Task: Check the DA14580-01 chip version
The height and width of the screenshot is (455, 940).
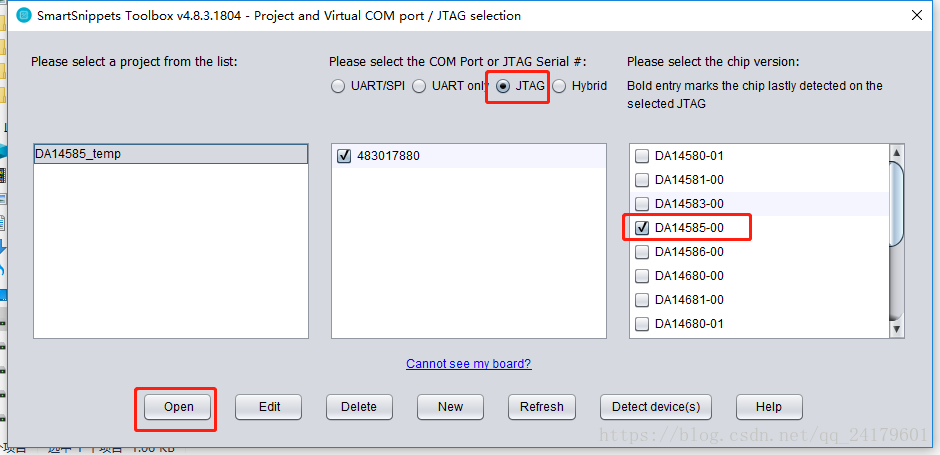Action: pyautogui.click(x=642, y=156)
